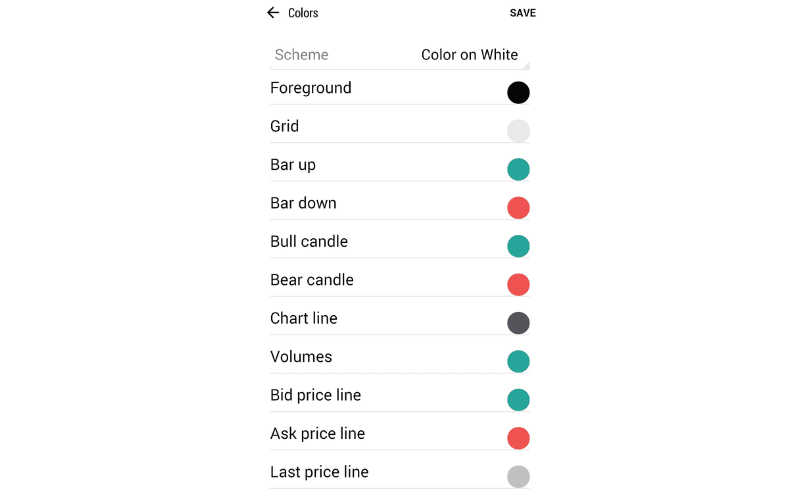Screen dimensions: 800x500
Task: Select the Foreground row label
Action: tap(311, 88)
